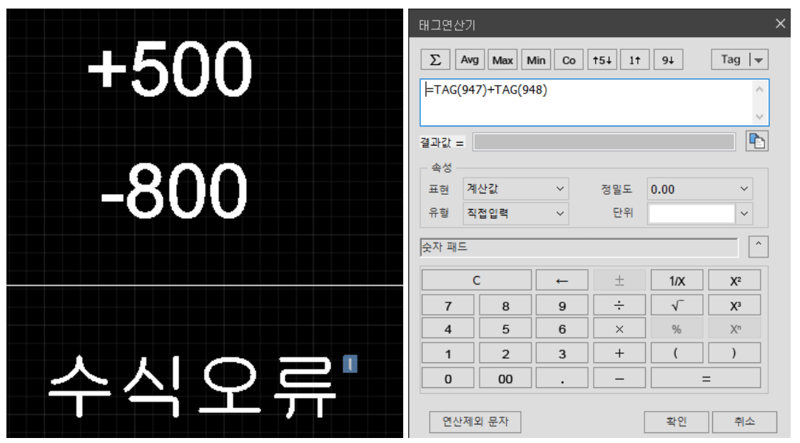The image size is (800, 443).
Task: Copy result value with the copy icon
Action: 757,141
